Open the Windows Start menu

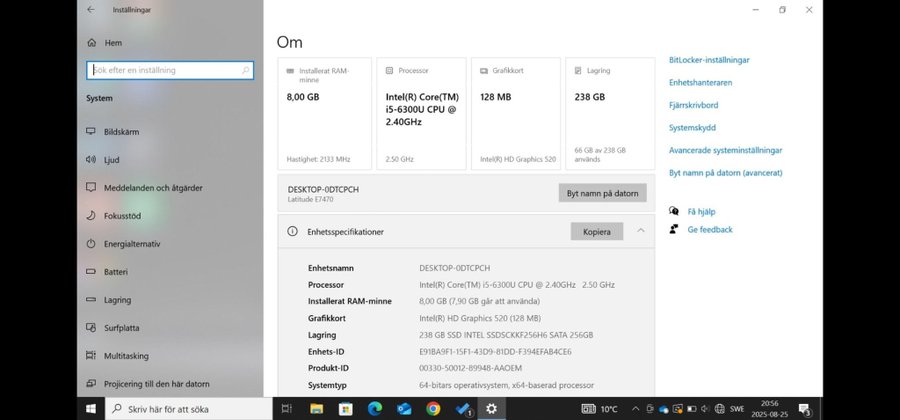click(x=91, y=409)
